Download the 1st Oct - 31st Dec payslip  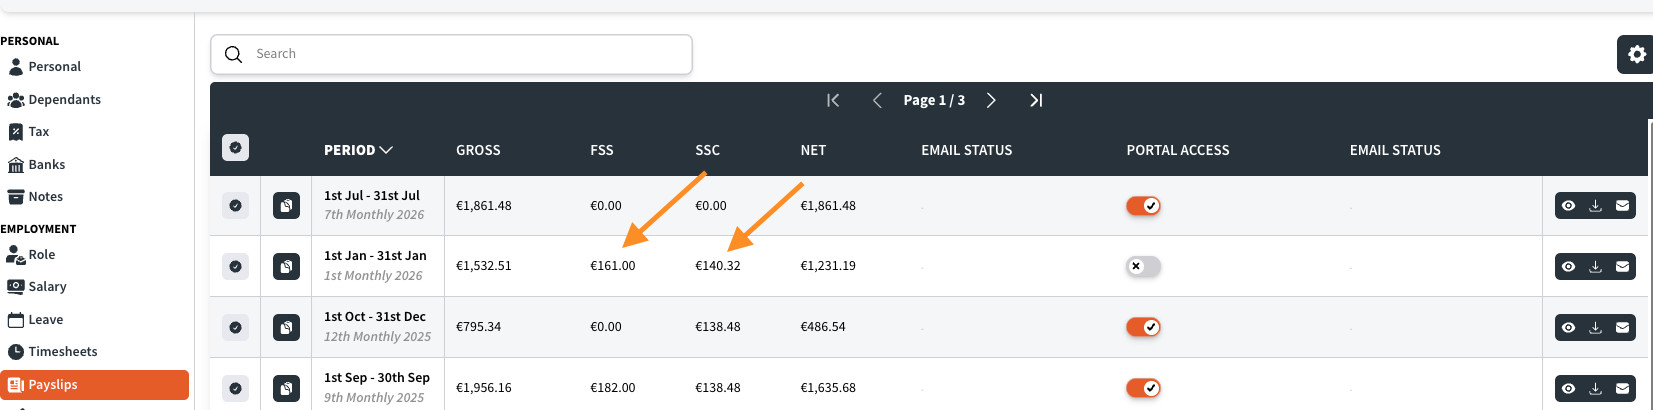(x=1596, y=328)
